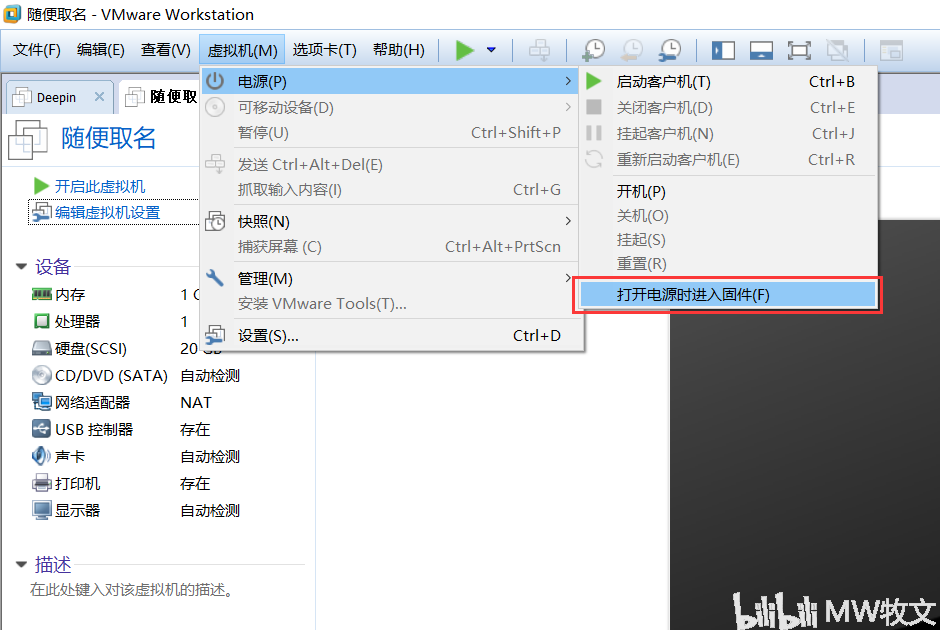Click the send Ctrl+Alt+Del toolbar icon

(540, 50)
